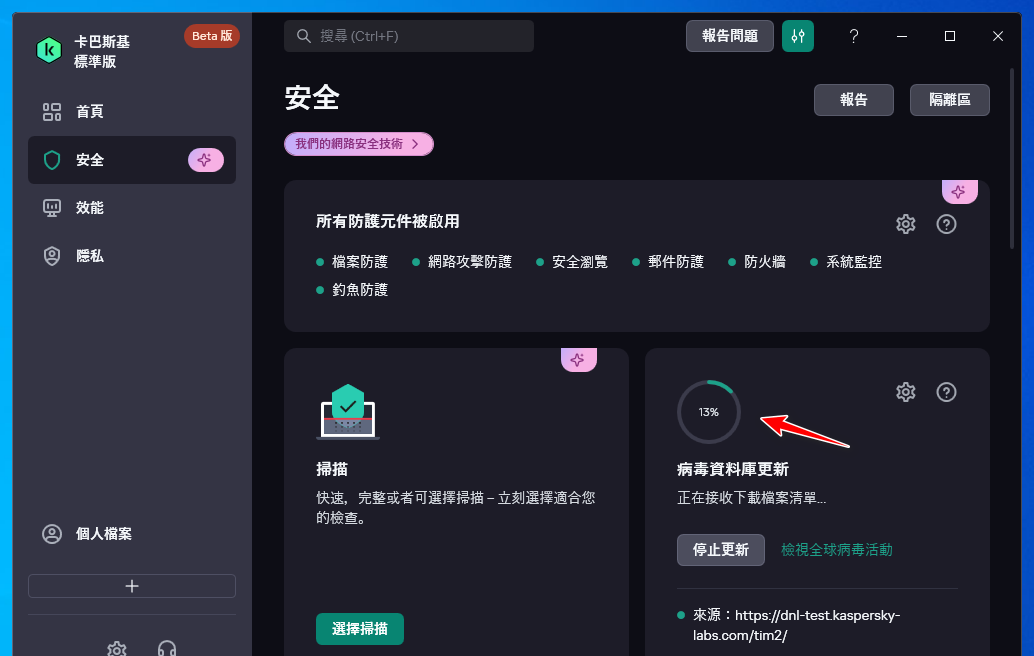This screenshot has width=1034, height=656.
Task: Click the 選擇掃描 button
Action: pyautogui.click(x=359, y=629)
